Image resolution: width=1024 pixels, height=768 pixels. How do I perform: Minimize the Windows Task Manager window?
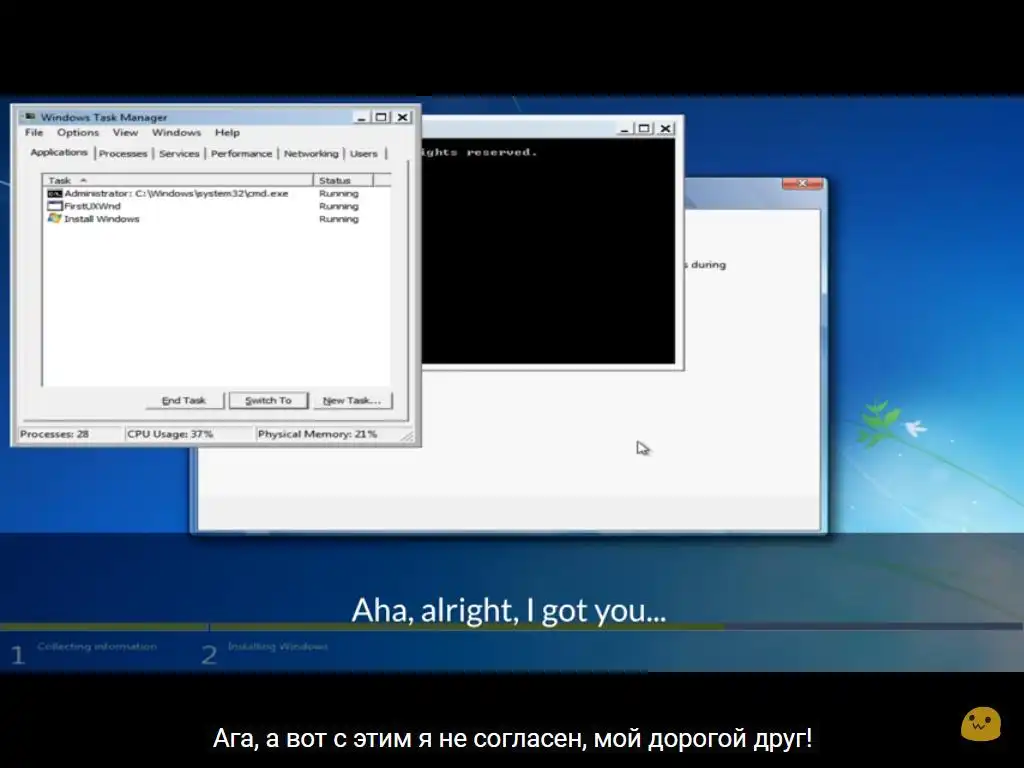[x=362, y=117]
